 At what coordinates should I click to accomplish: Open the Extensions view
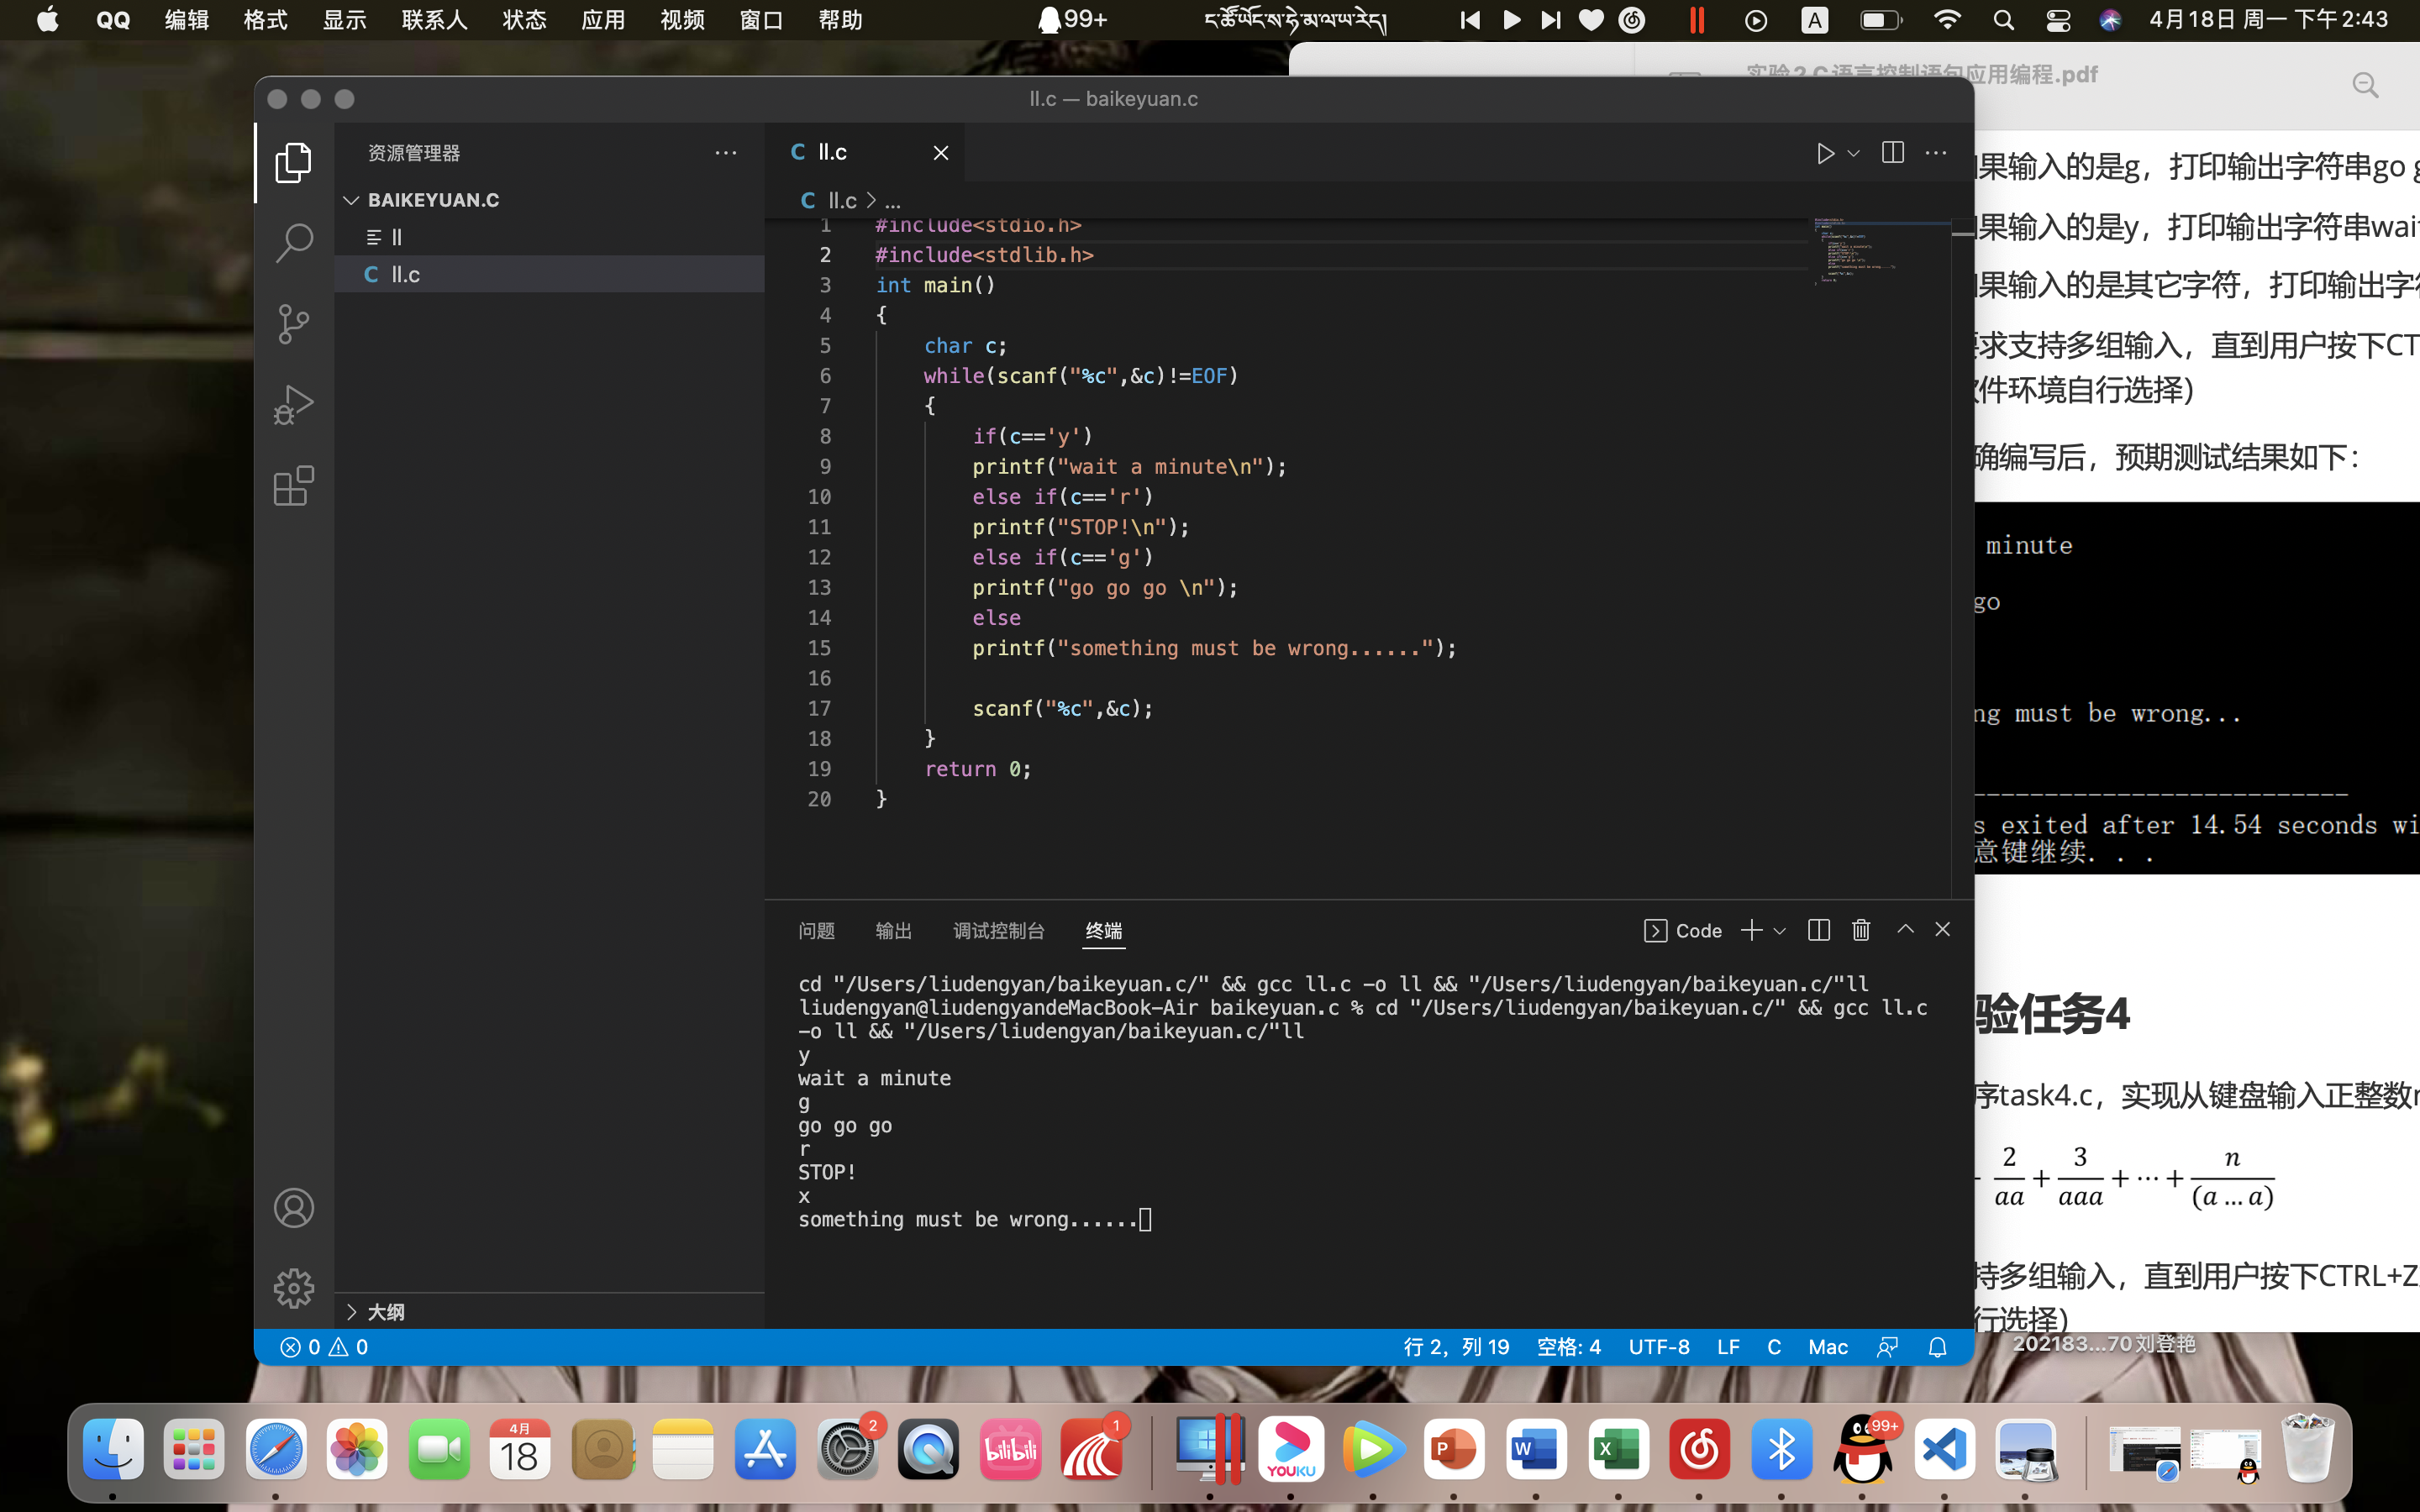(293, 486)
